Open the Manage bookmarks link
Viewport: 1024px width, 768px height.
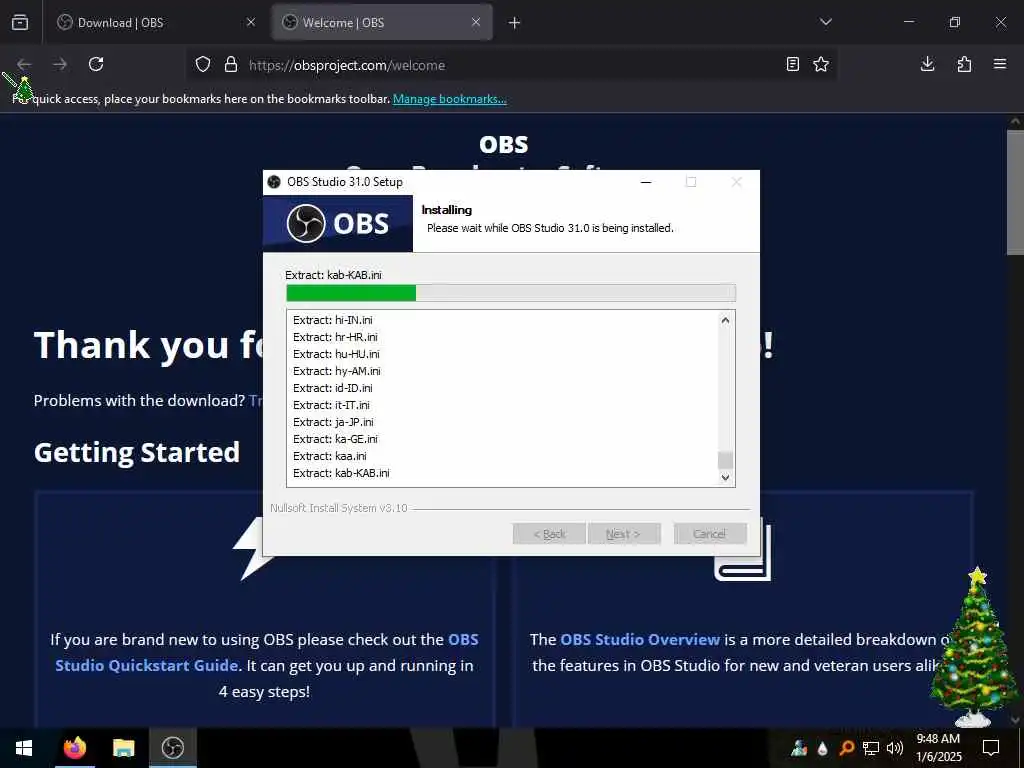click(449, 99)
